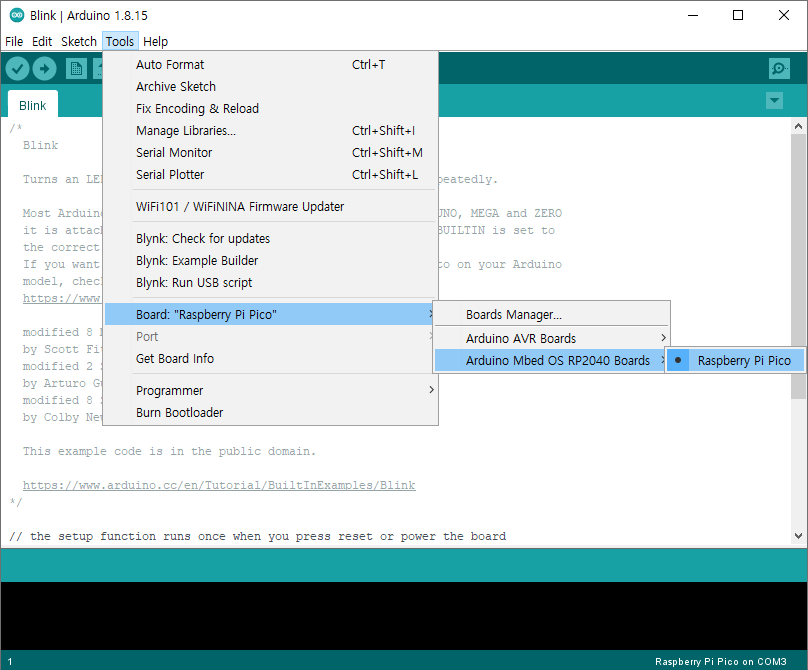This screenshot has width=808, height=670.
Task: Follow the arduino.cc BuiltInExamples/Blink link
Action: 219,485
